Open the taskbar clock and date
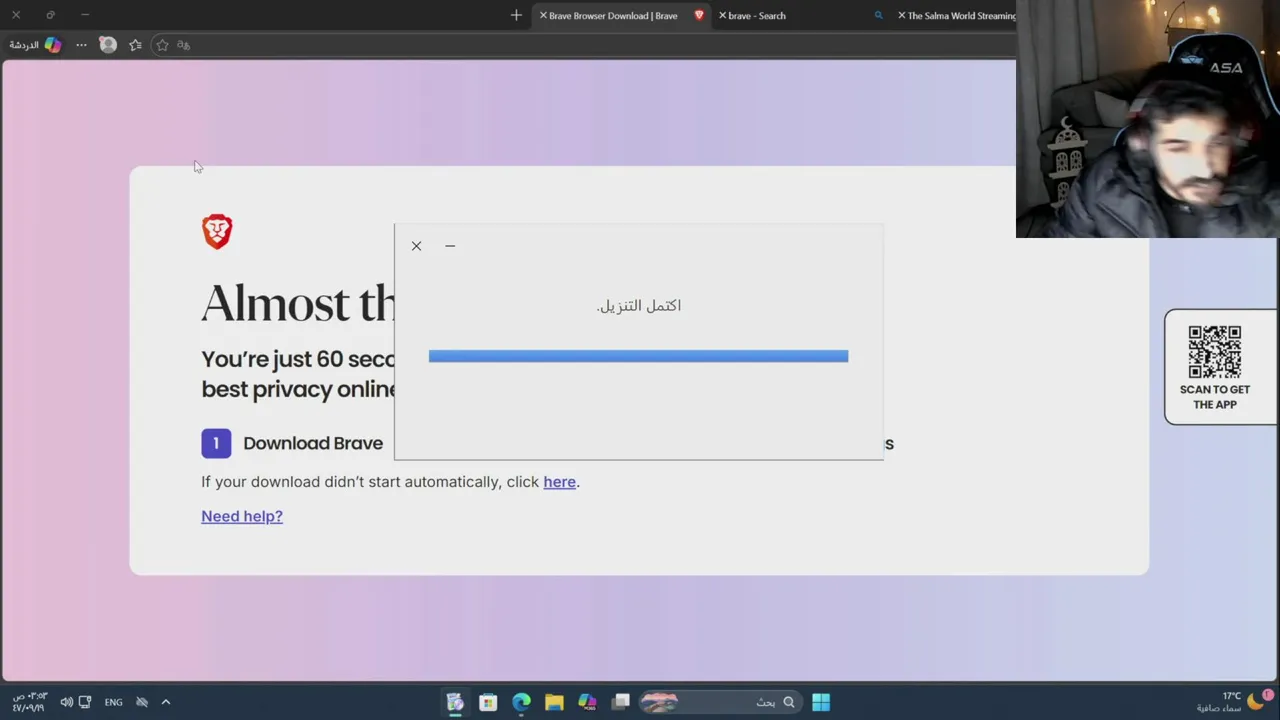The width and height of the screenshot is (1280, 720). point(29,702)
